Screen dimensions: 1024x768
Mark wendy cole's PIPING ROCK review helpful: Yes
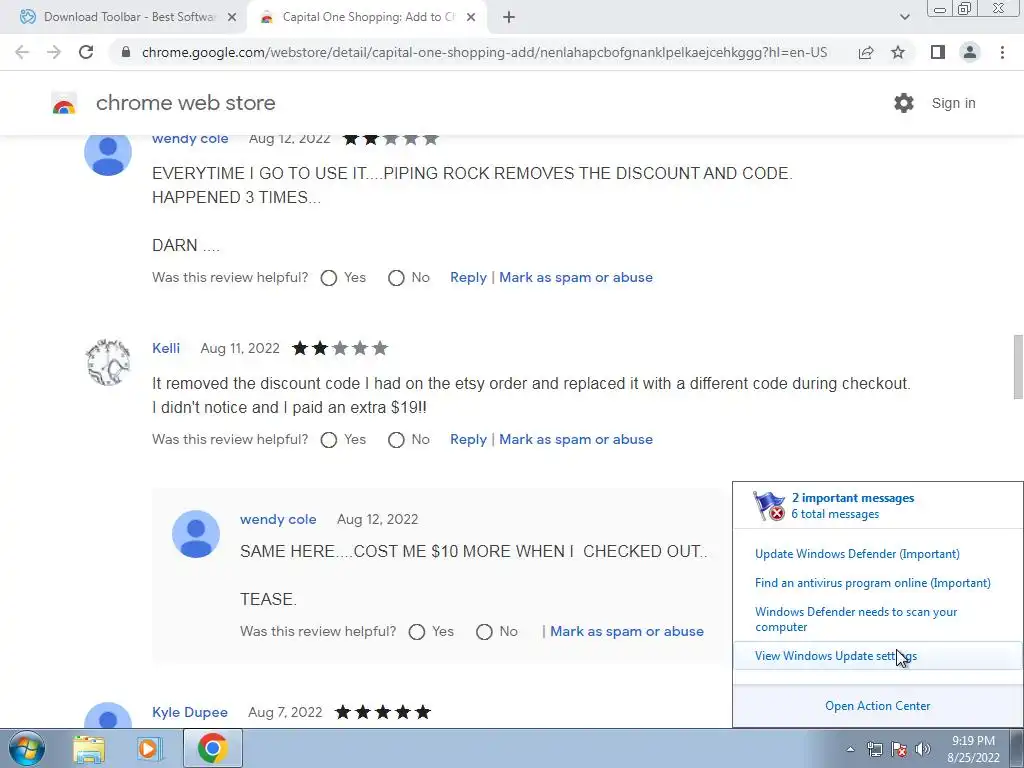pos(329,278)
